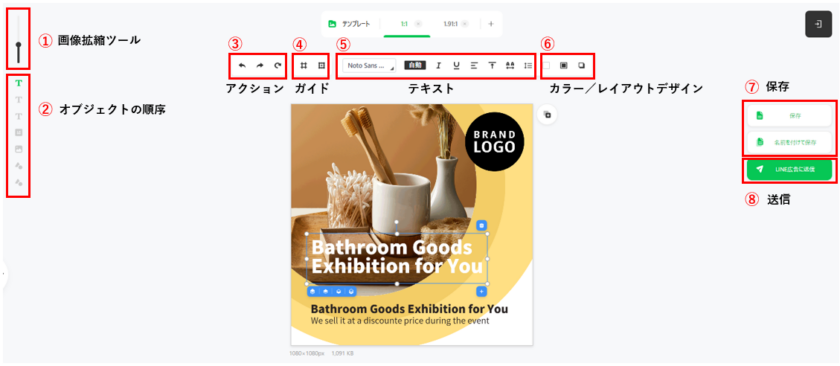Select the framed picture layer icon
The height and width of the screenshot is (366, 840).
coord(19,149)
